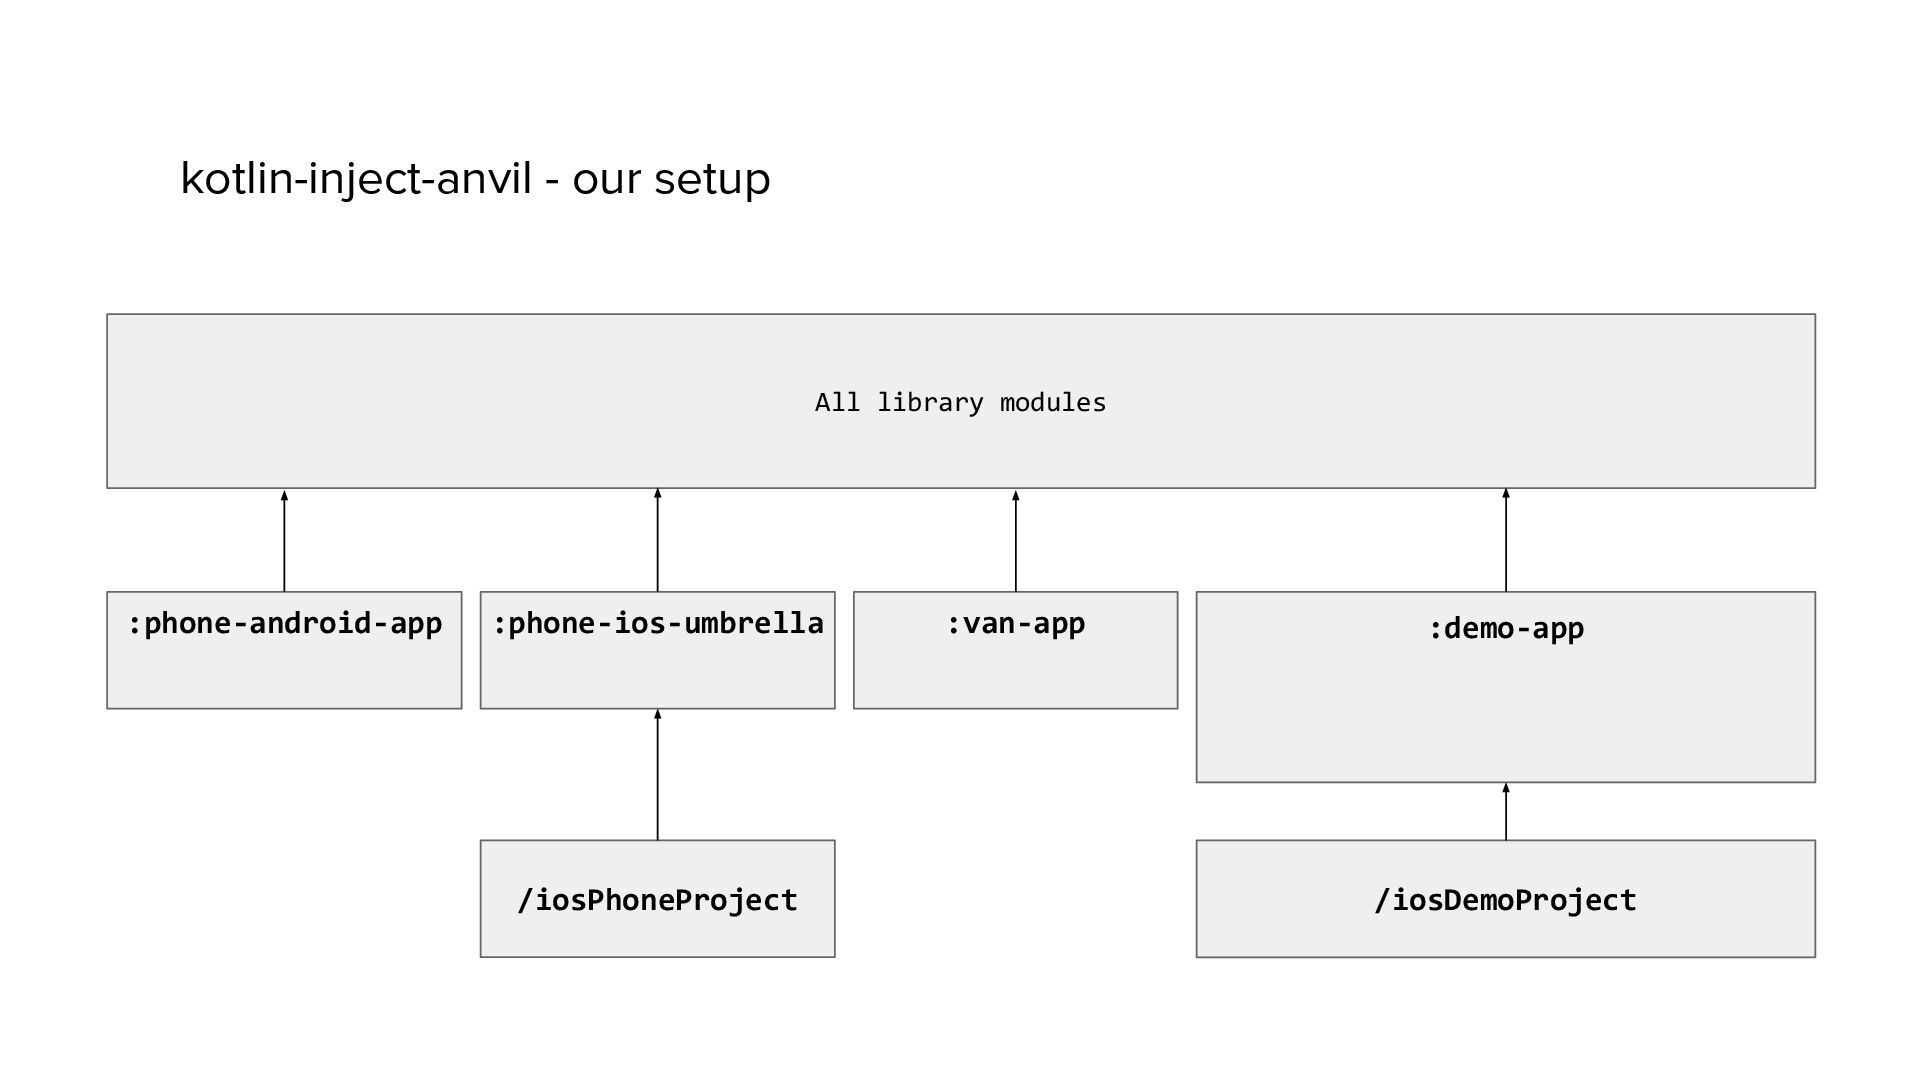Click arrow from iosPhoneProject to phone-ios-umbrella
The height and width of the screenshot is (1080, 1920).
[657, 775]
